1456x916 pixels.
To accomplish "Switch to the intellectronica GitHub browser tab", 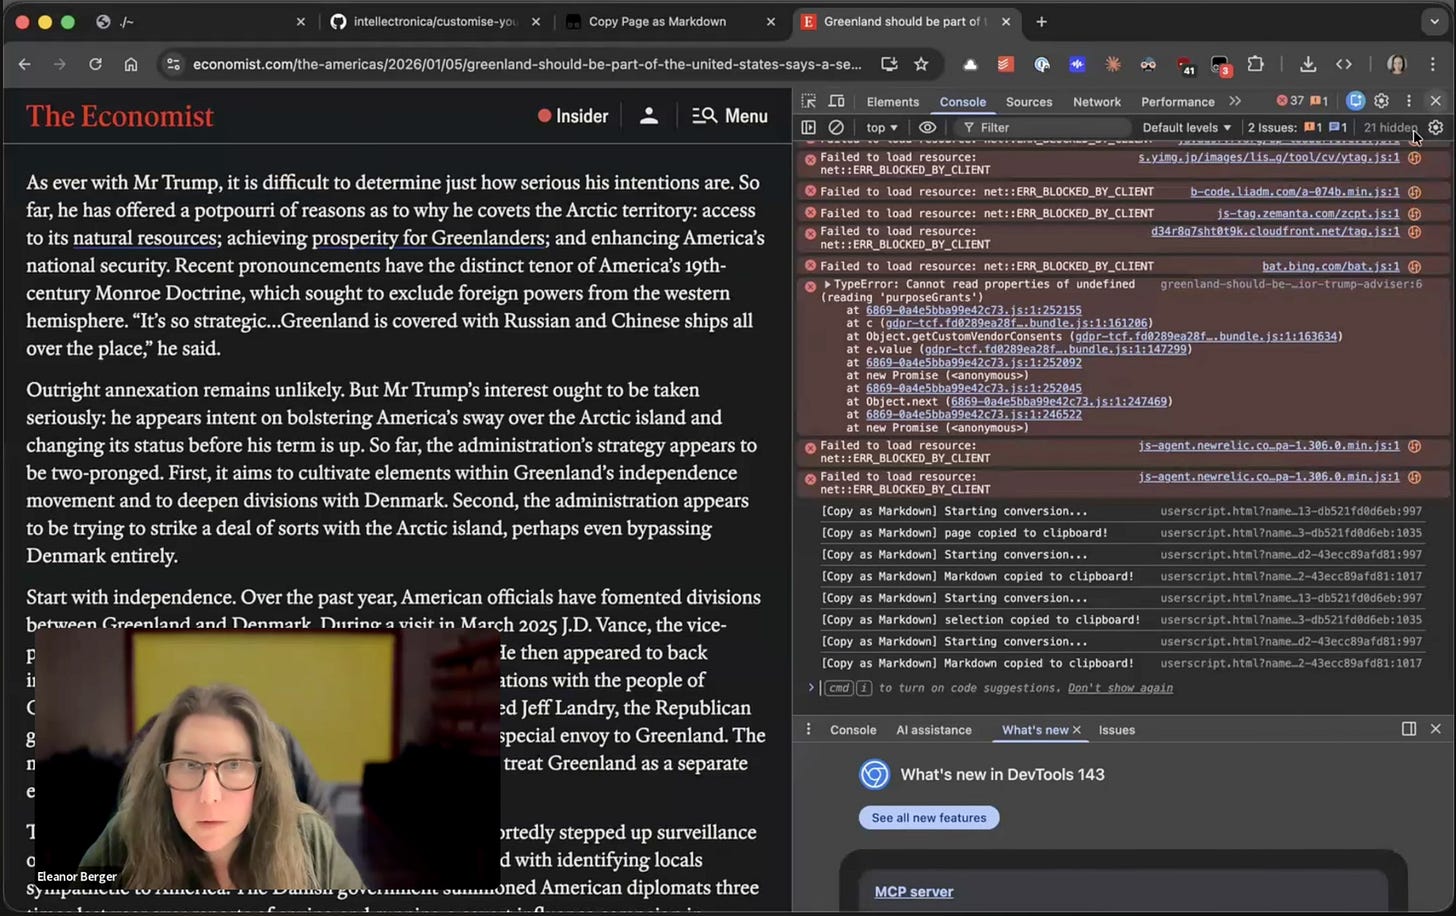I will point(434,21).
